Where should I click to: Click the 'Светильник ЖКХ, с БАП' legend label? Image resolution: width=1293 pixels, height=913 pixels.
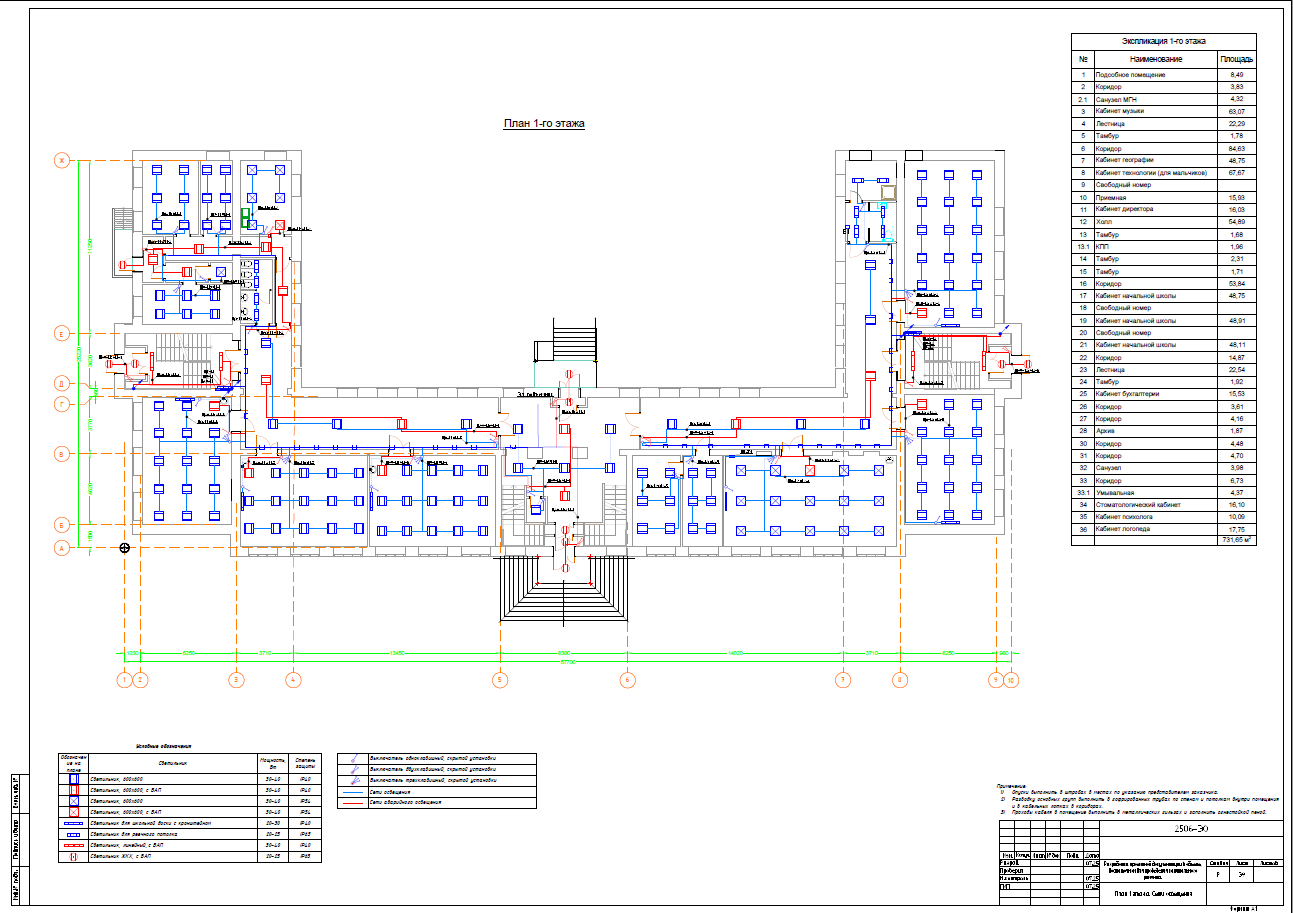[121, 856]
